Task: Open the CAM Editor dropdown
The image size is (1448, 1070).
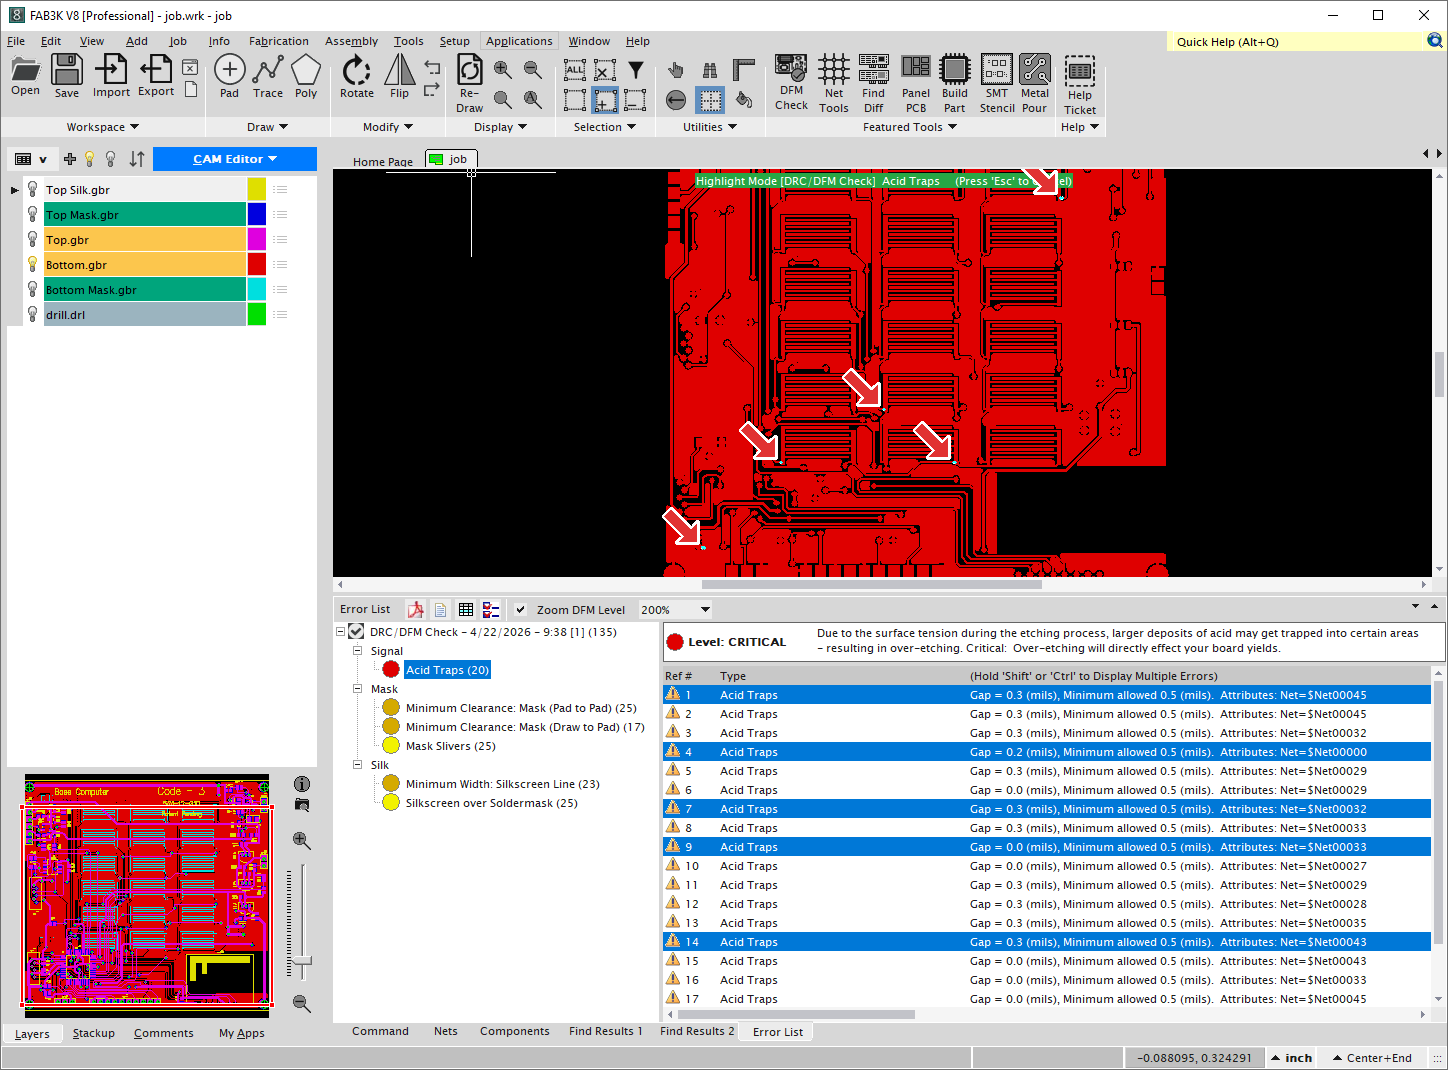Action: tap(235, 159)
